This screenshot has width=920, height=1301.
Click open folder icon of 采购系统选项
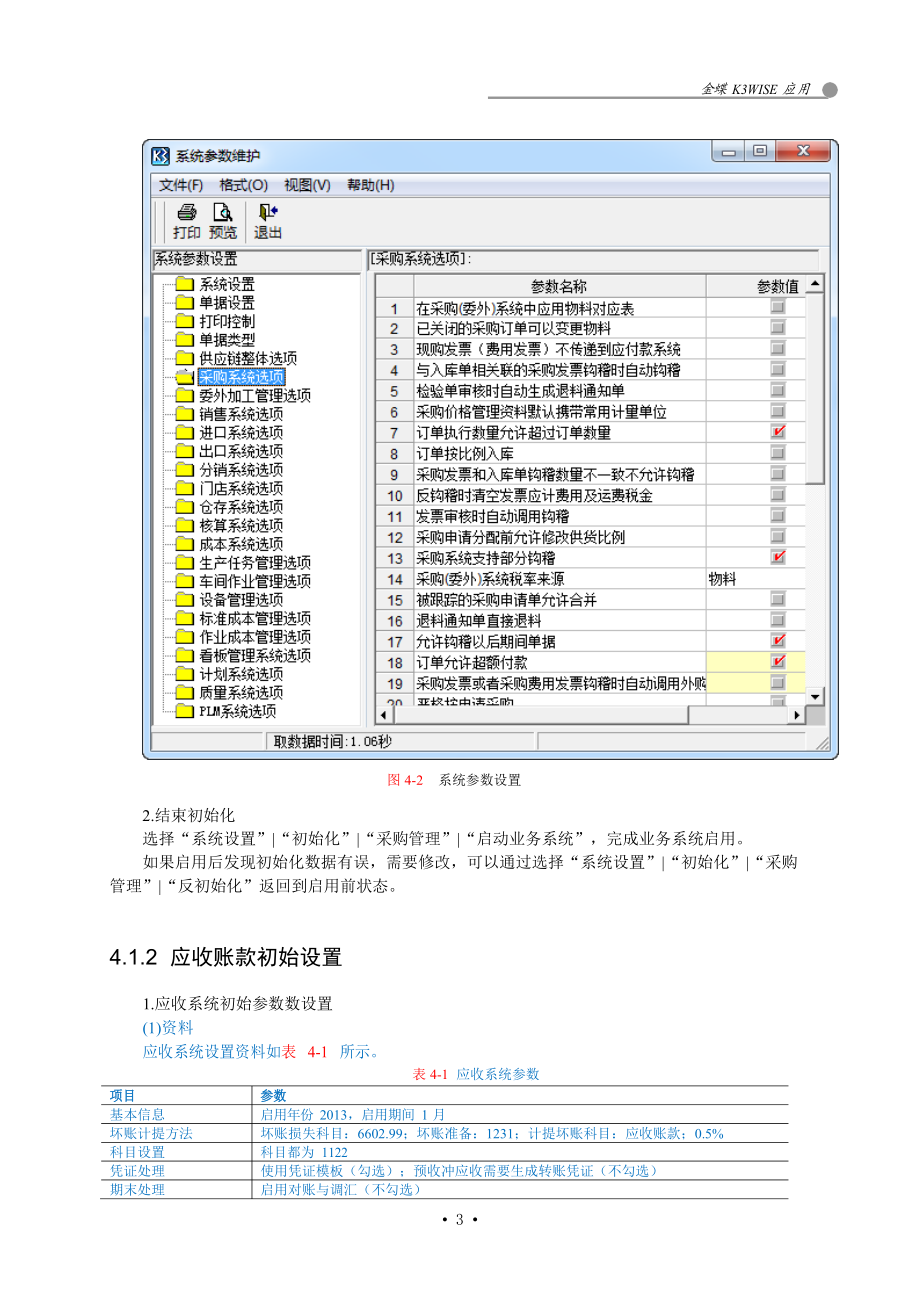click(184, 377)
